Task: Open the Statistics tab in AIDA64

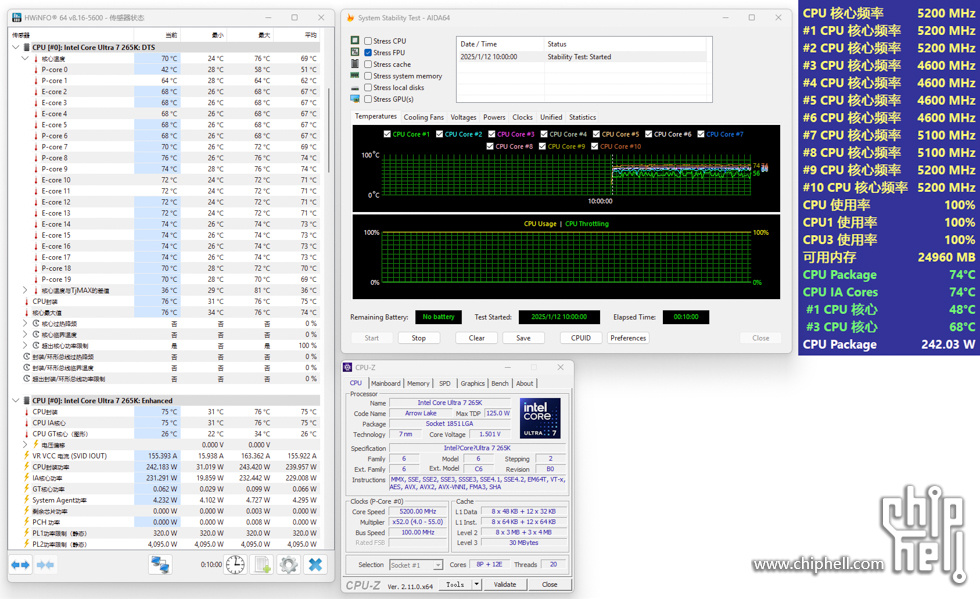Action: pyautogui.click(x=582, y=117)
